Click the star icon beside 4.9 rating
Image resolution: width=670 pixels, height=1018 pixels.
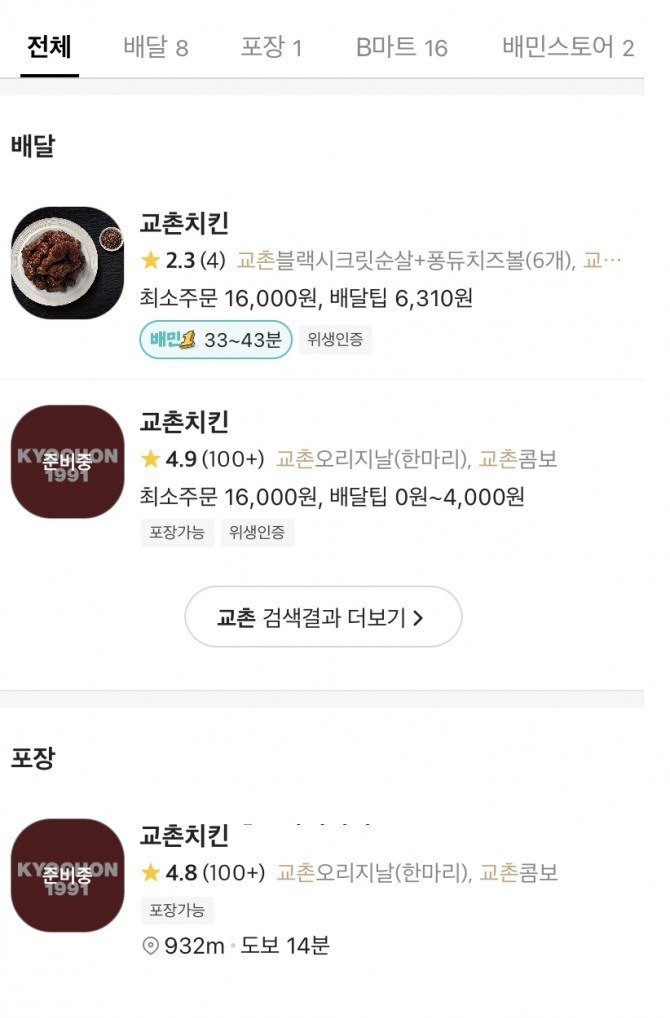(151, 459)
